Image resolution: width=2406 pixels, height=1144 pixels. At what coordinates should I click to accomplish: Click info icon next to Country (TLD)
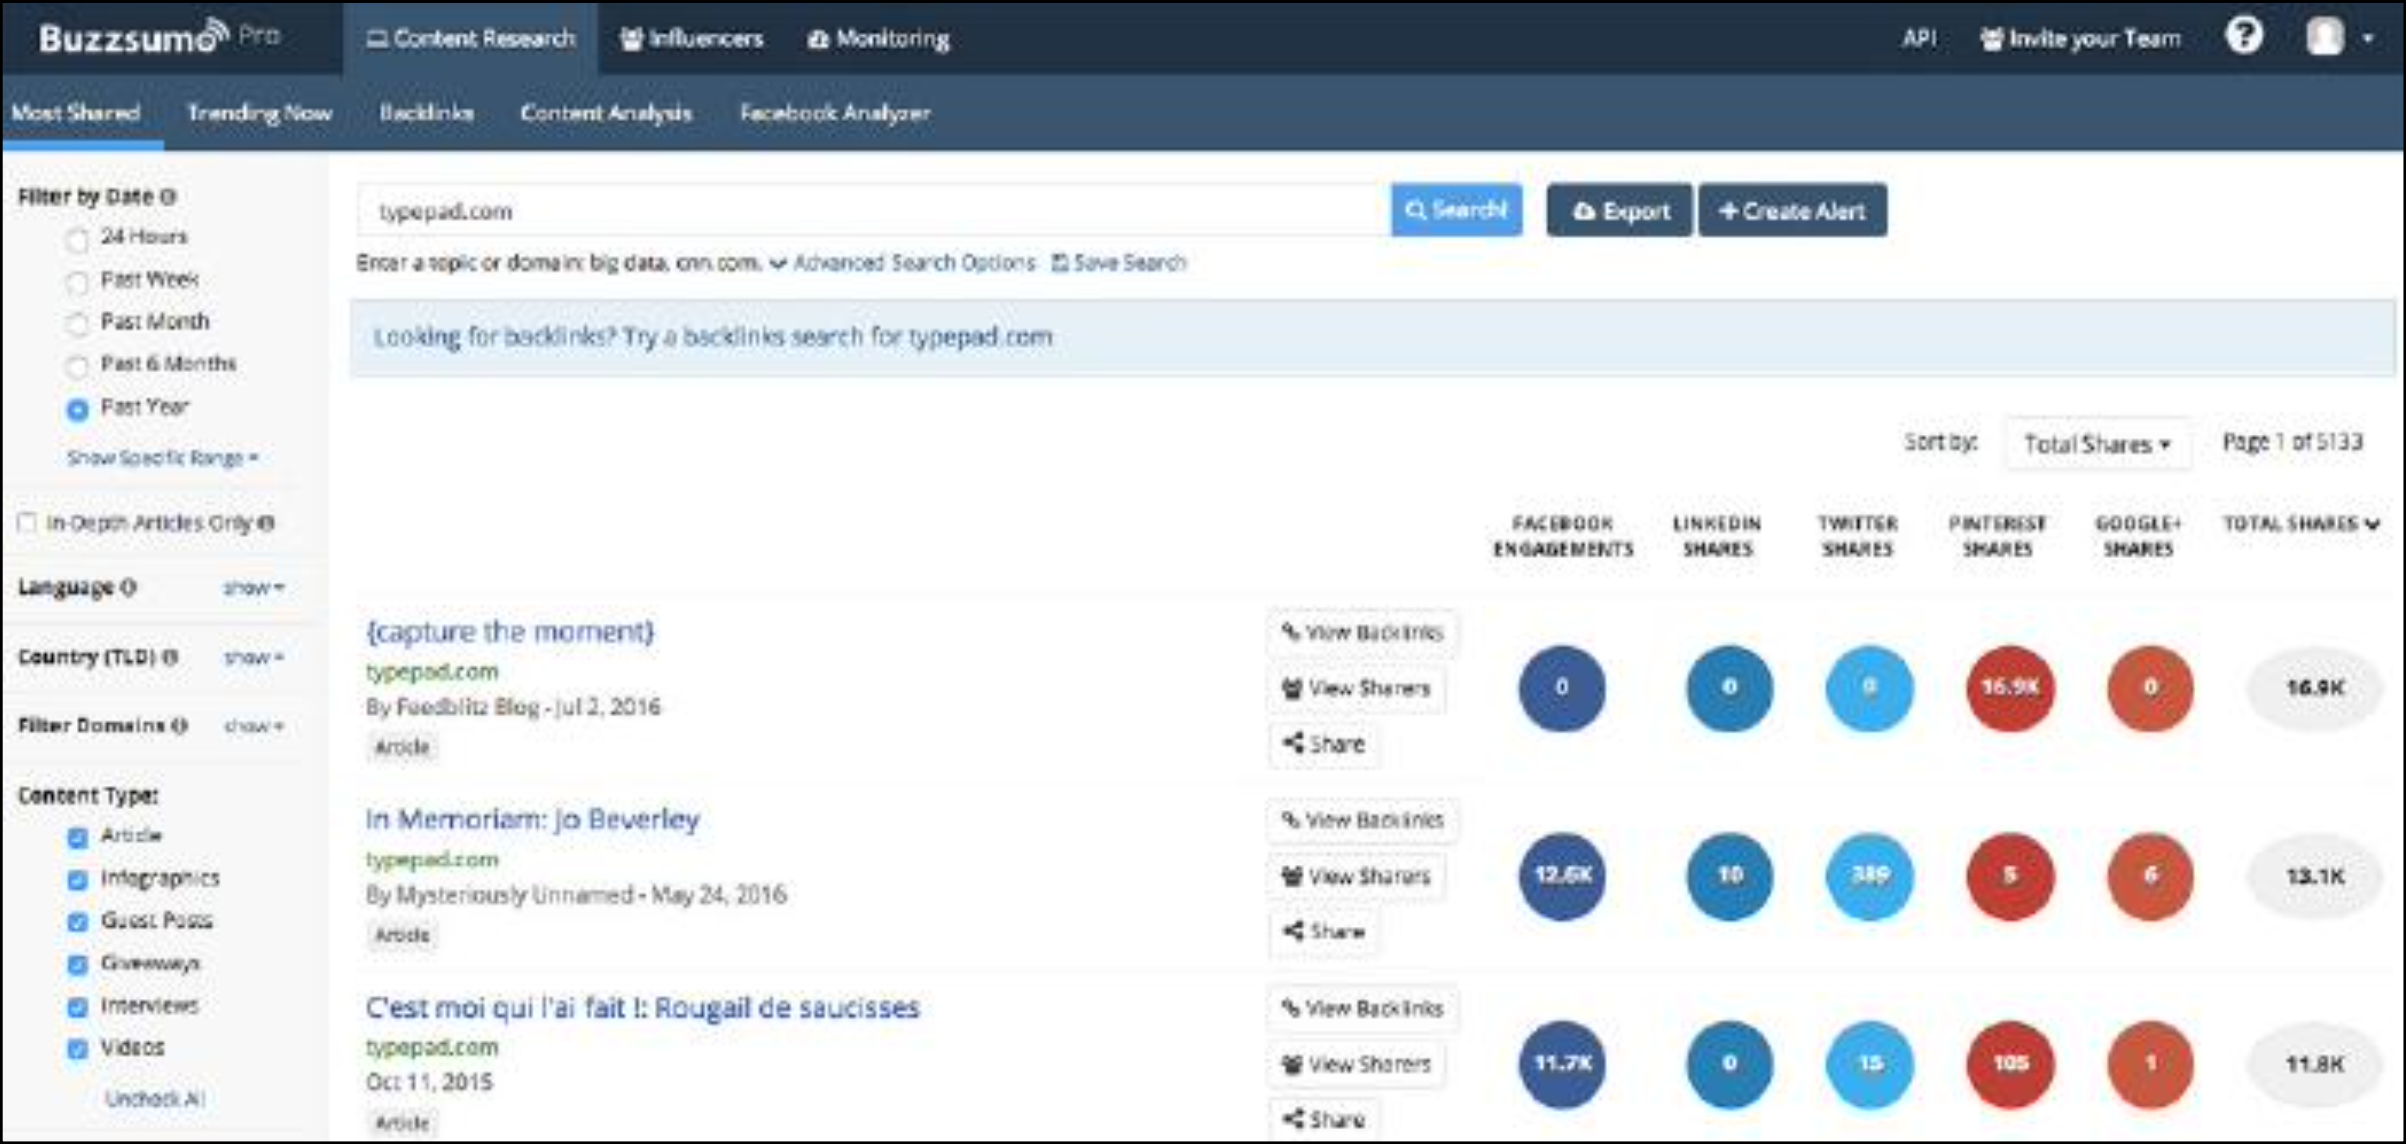click(170, 657)
